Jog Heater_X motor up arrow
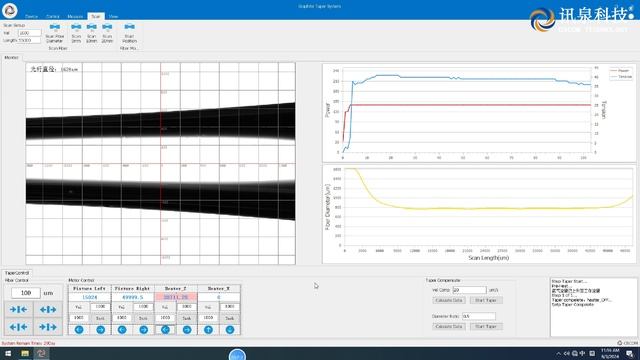Screen dimensions: 640x360 pos(208,330)
